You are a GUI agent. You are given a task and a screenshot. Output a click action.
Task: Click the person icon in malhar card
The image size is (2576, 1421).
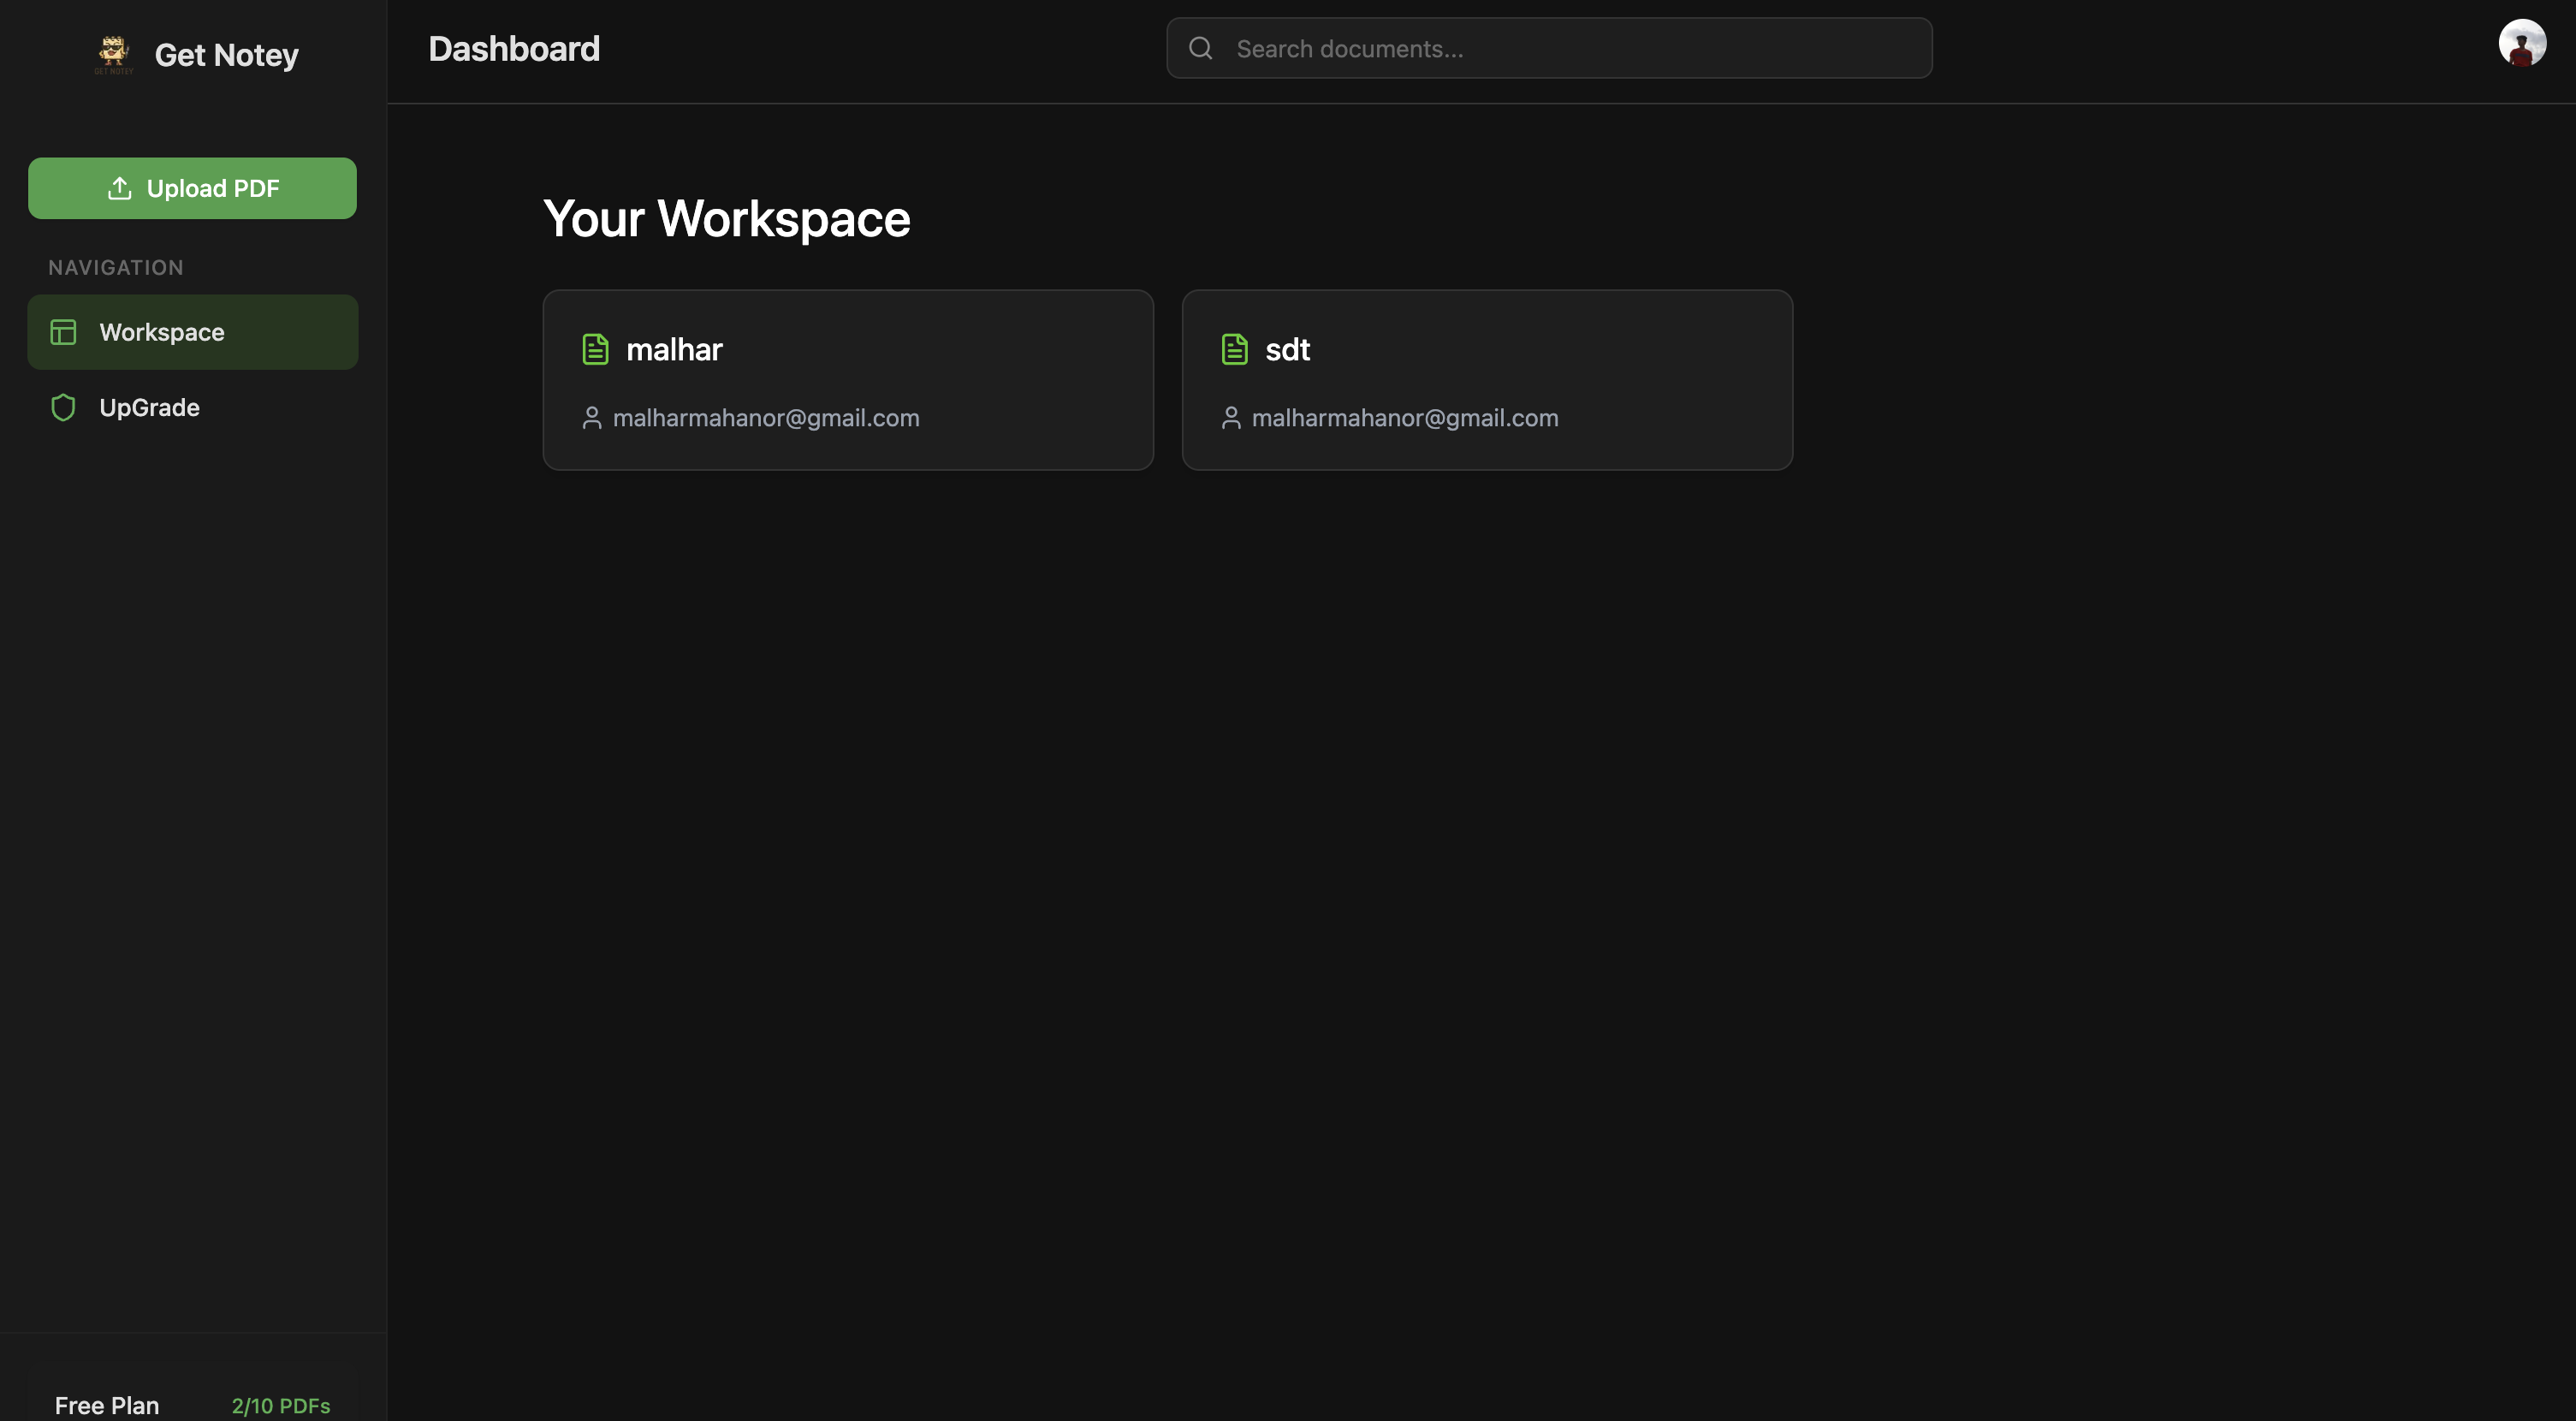coord(591,418)
